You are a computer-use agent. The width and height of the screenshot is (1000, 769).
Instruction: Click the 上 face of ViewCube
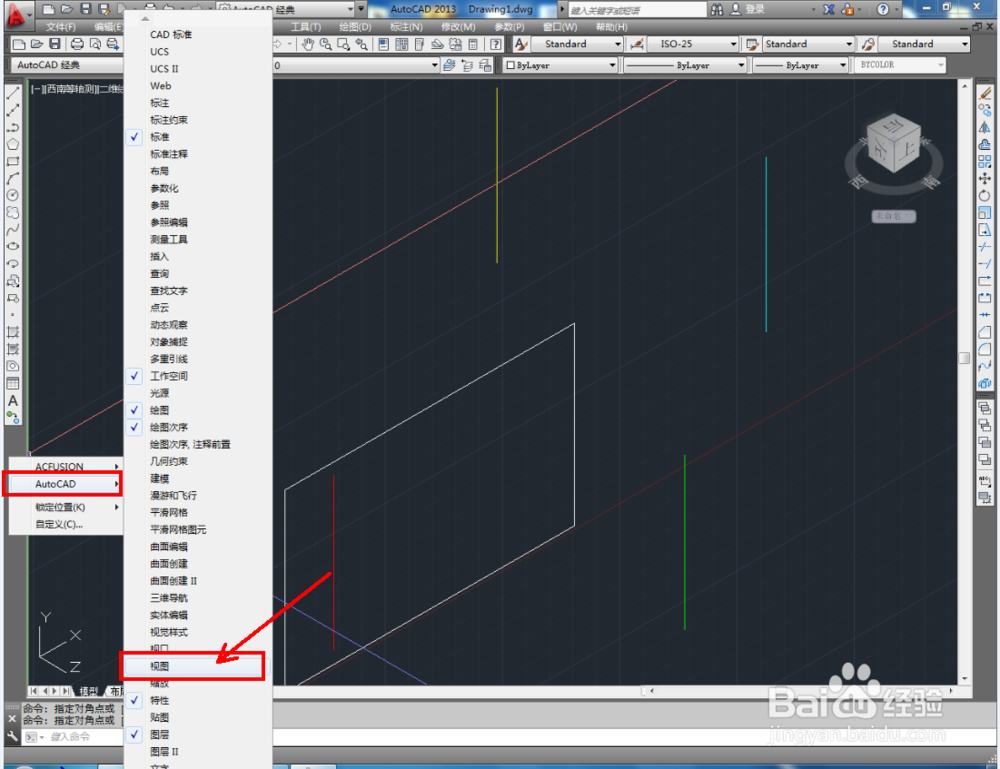click(x=908, y=147)
